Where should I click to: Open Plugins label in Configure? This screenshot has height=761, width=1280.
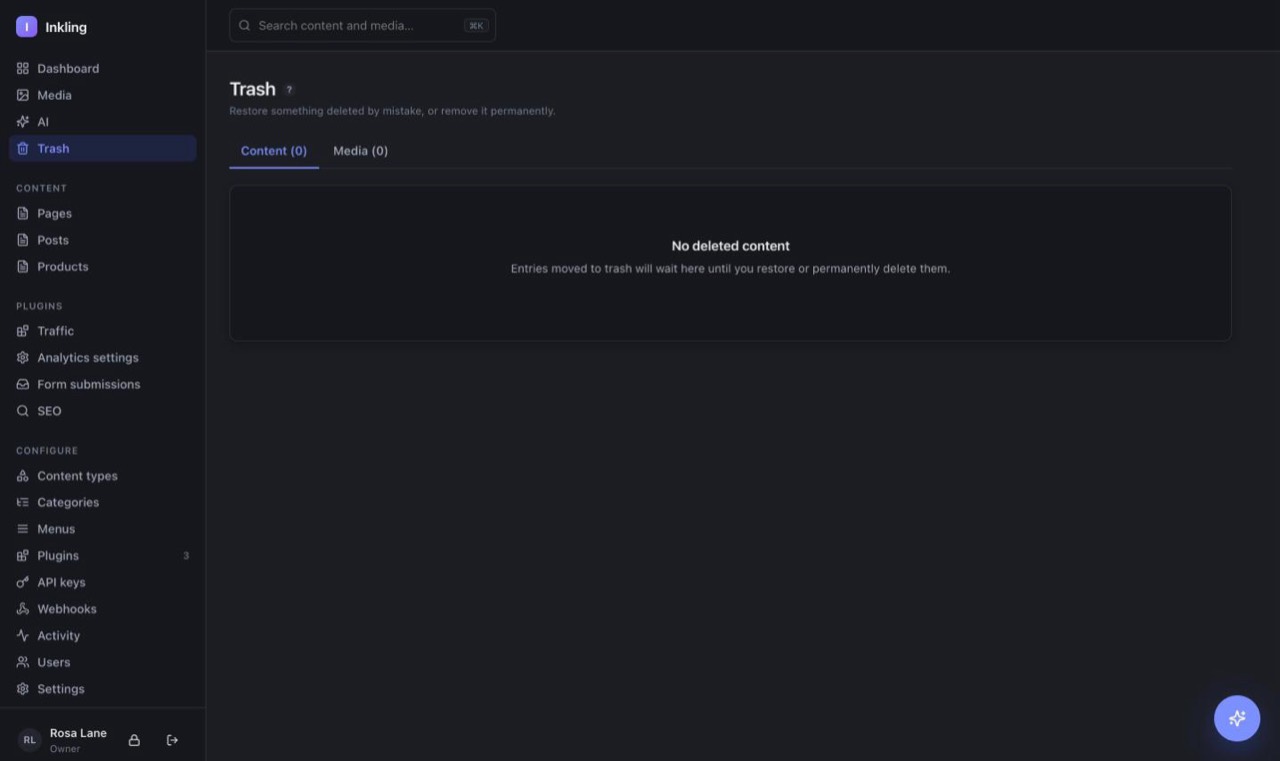coord(58,556)
